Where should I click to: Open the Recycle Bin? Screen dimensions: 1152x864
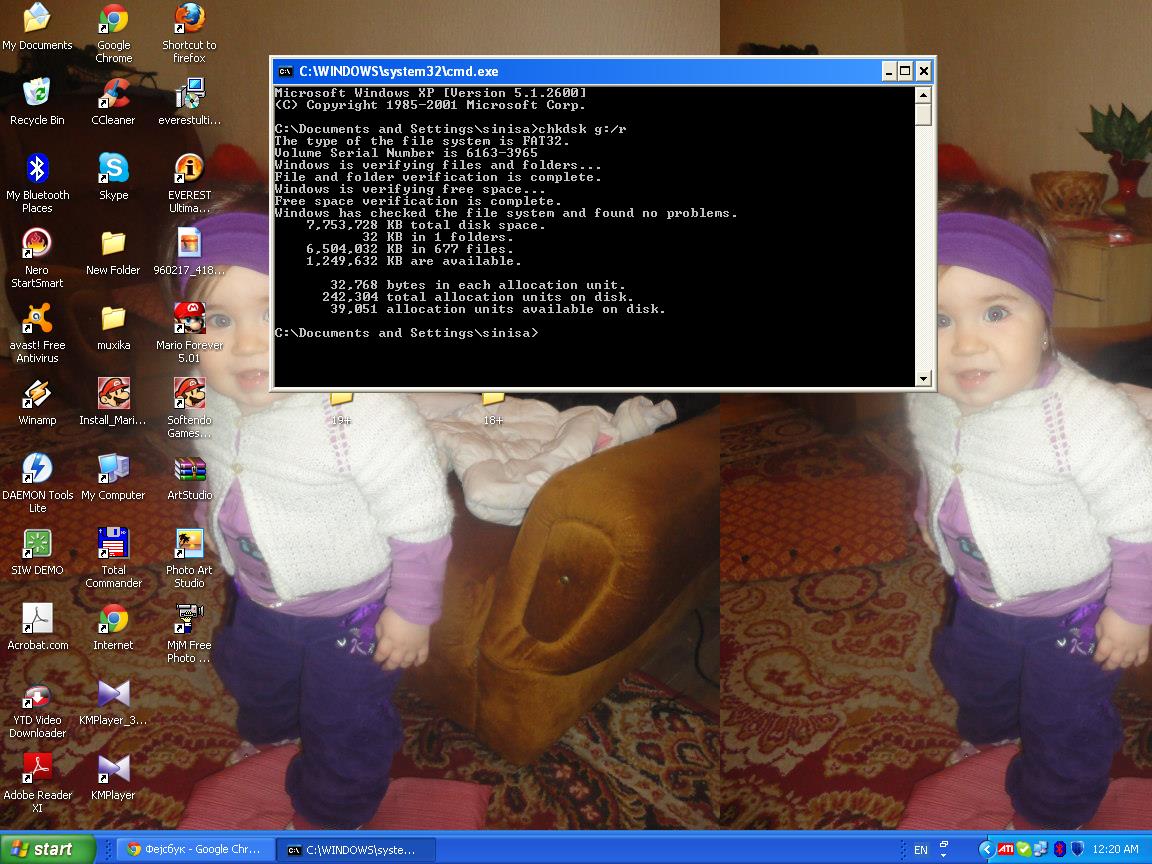click(x=37, y=95)
